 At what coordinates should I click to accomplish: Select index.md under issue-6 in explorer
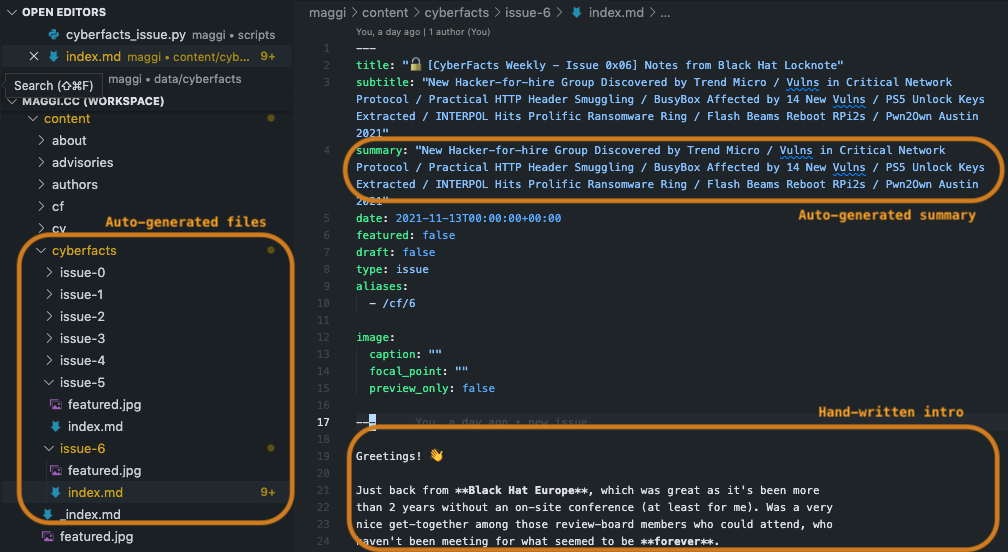point(95,493)
